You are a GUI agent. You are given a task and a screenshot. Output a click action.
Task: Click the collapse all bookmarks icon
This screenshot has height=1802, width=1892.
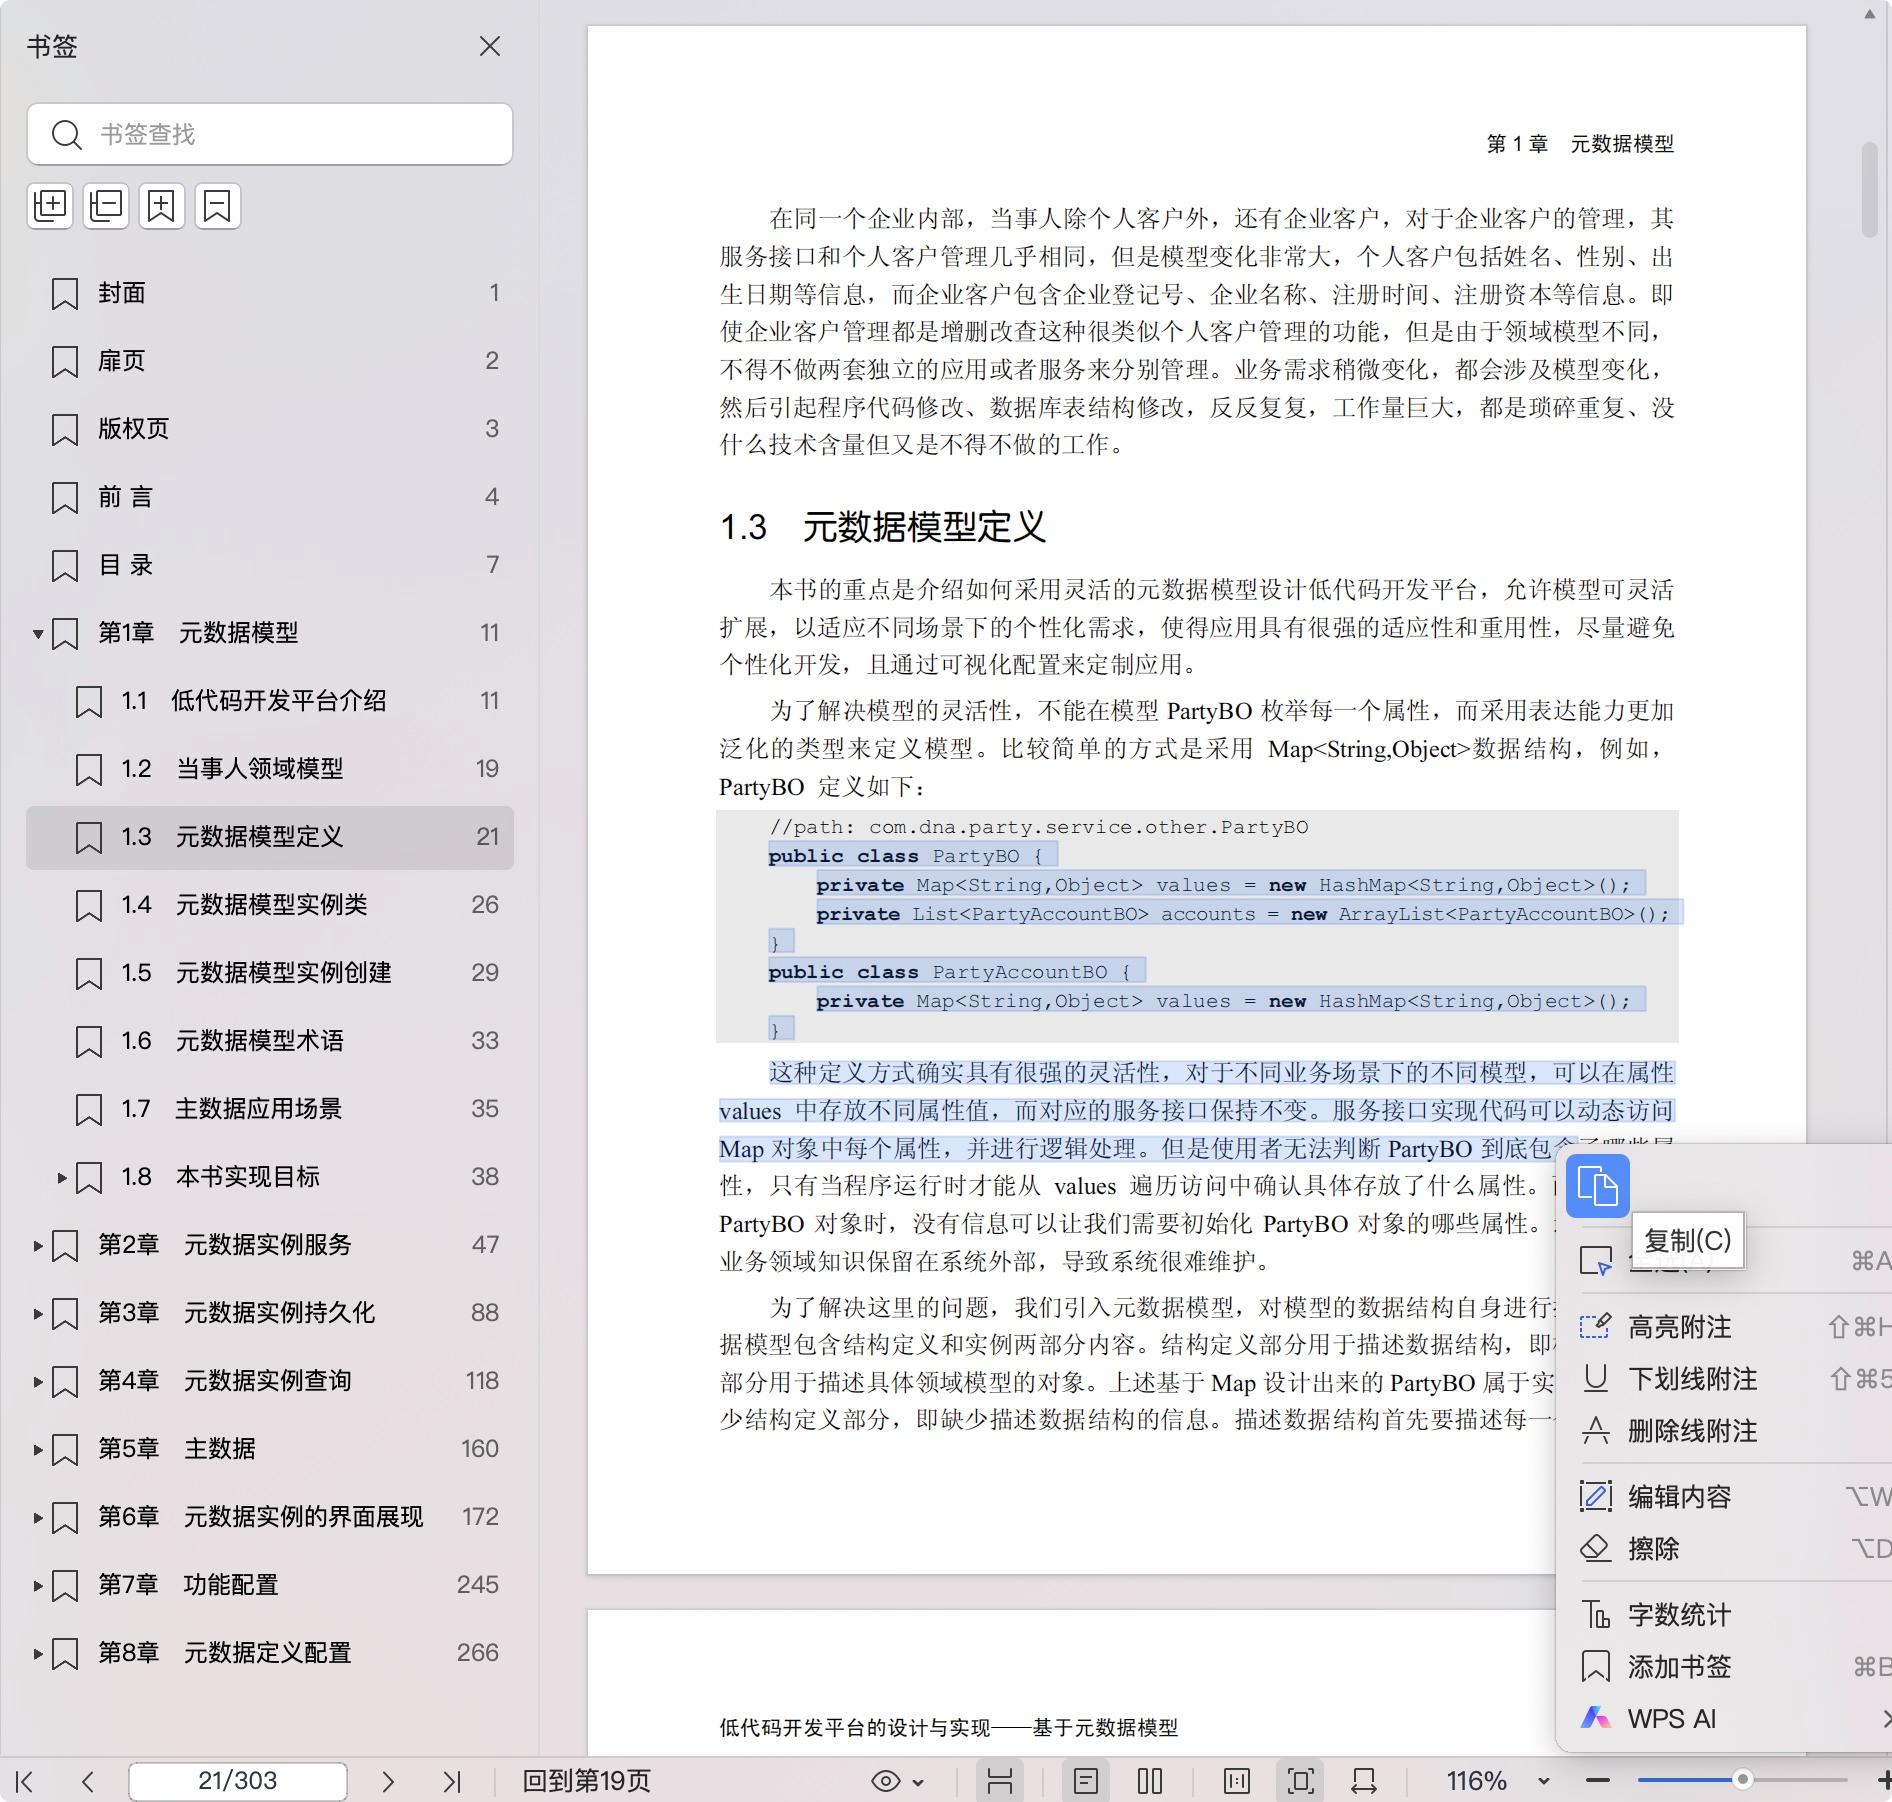tap(106, 206)
